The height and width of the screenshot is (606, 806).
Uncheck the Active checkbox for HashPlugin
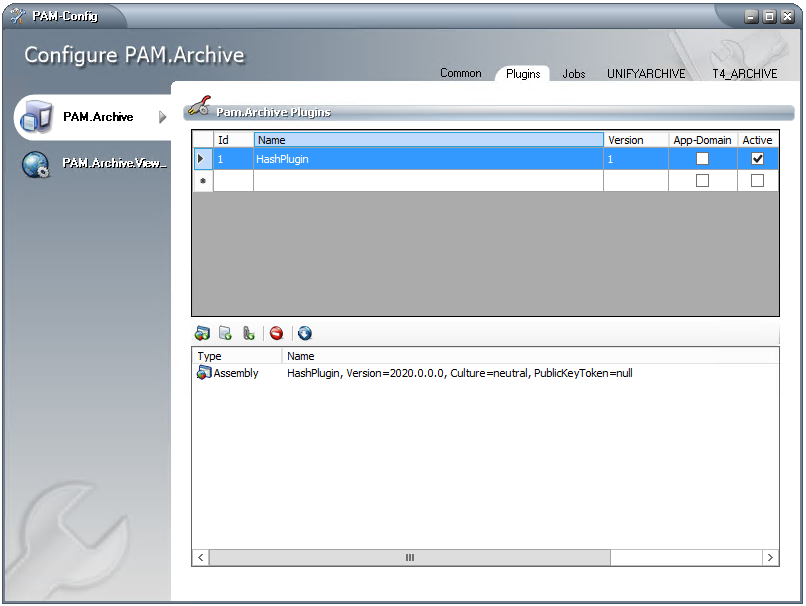click(757, 159)
